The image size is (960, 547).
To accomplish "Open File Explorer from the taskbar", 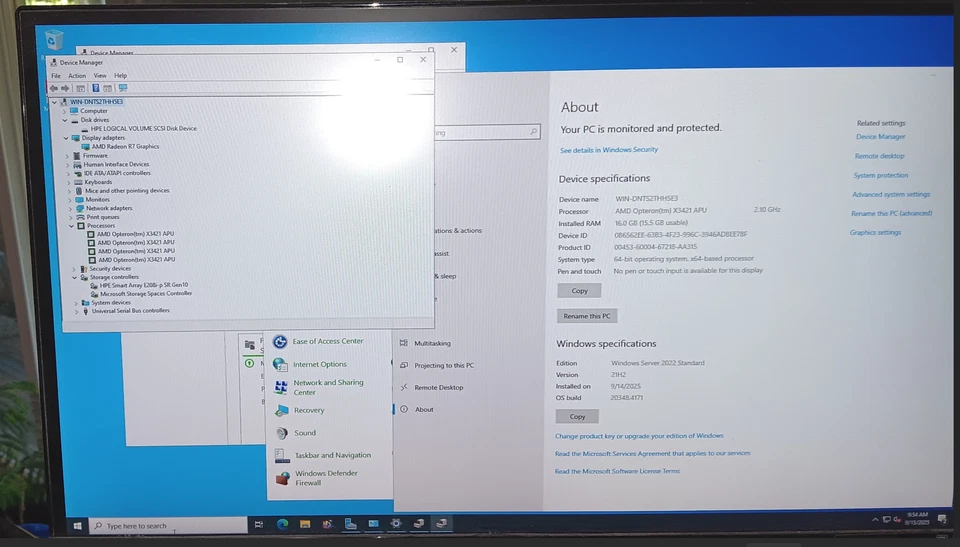I will click(x=305, y=524).
